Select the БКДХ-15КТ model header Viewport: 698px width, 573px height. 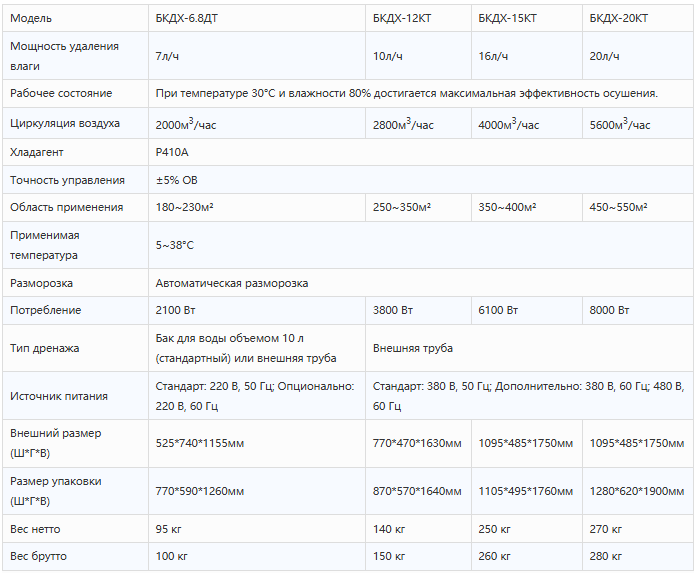[x=527, y=18]
